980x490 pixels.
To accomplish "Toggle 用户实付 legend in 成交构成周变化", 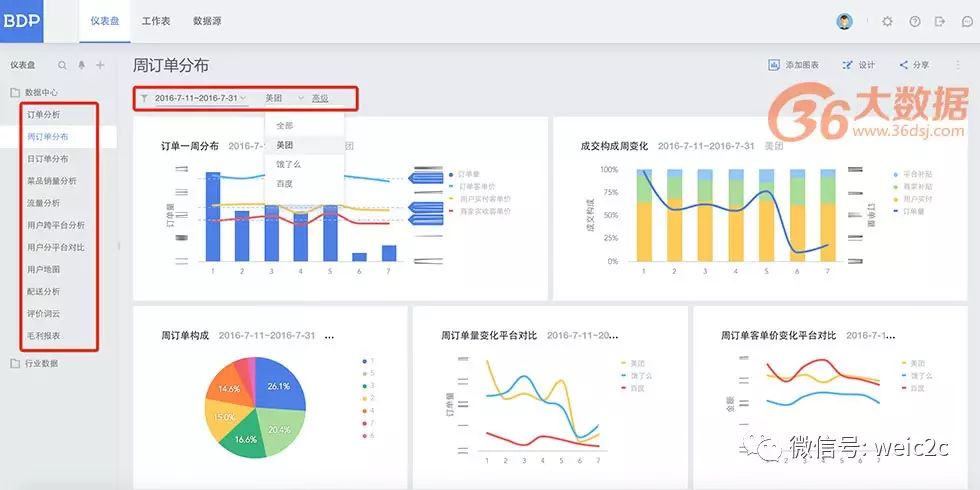I will [913, 199].
